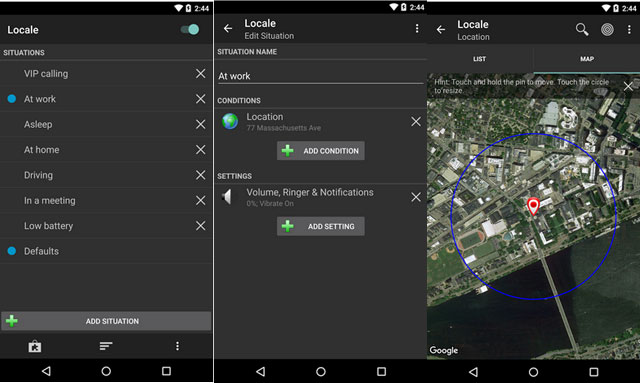Android back button on Location map screen

pos(473,372)
